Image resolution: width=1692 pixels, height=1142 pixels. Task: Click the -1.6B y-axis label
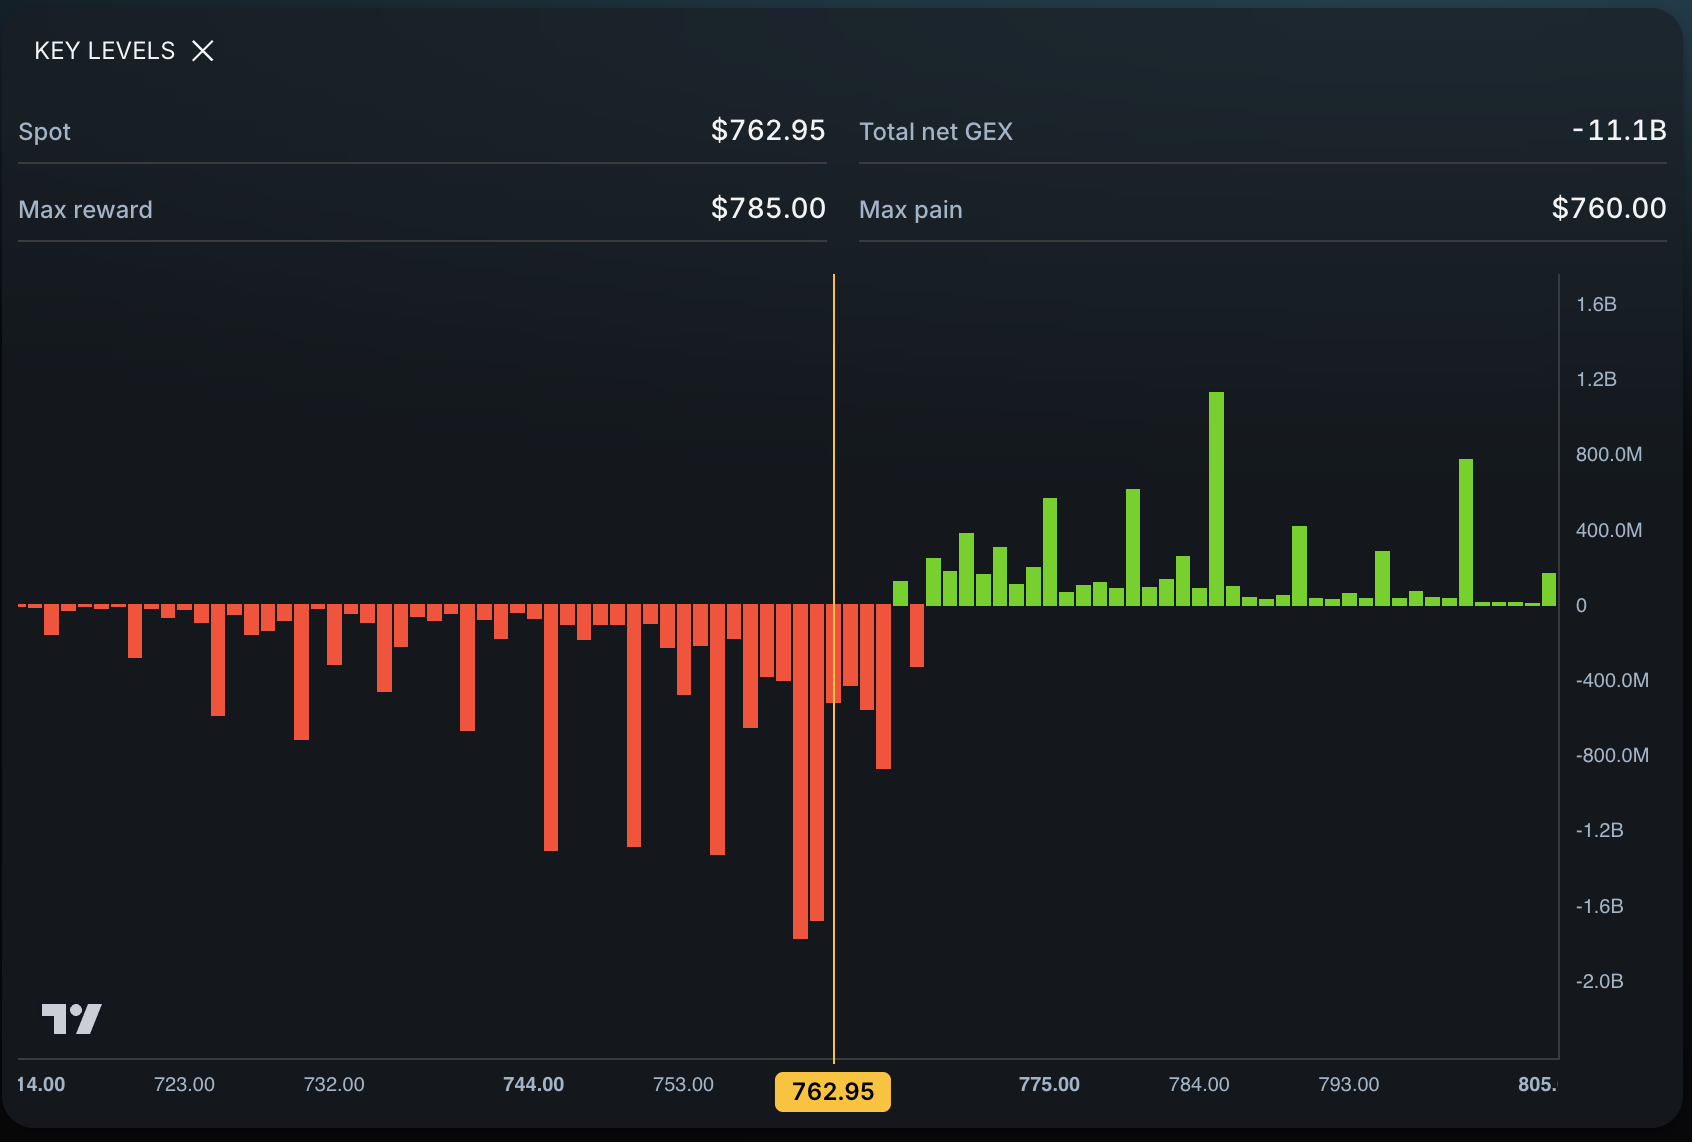1599,906
